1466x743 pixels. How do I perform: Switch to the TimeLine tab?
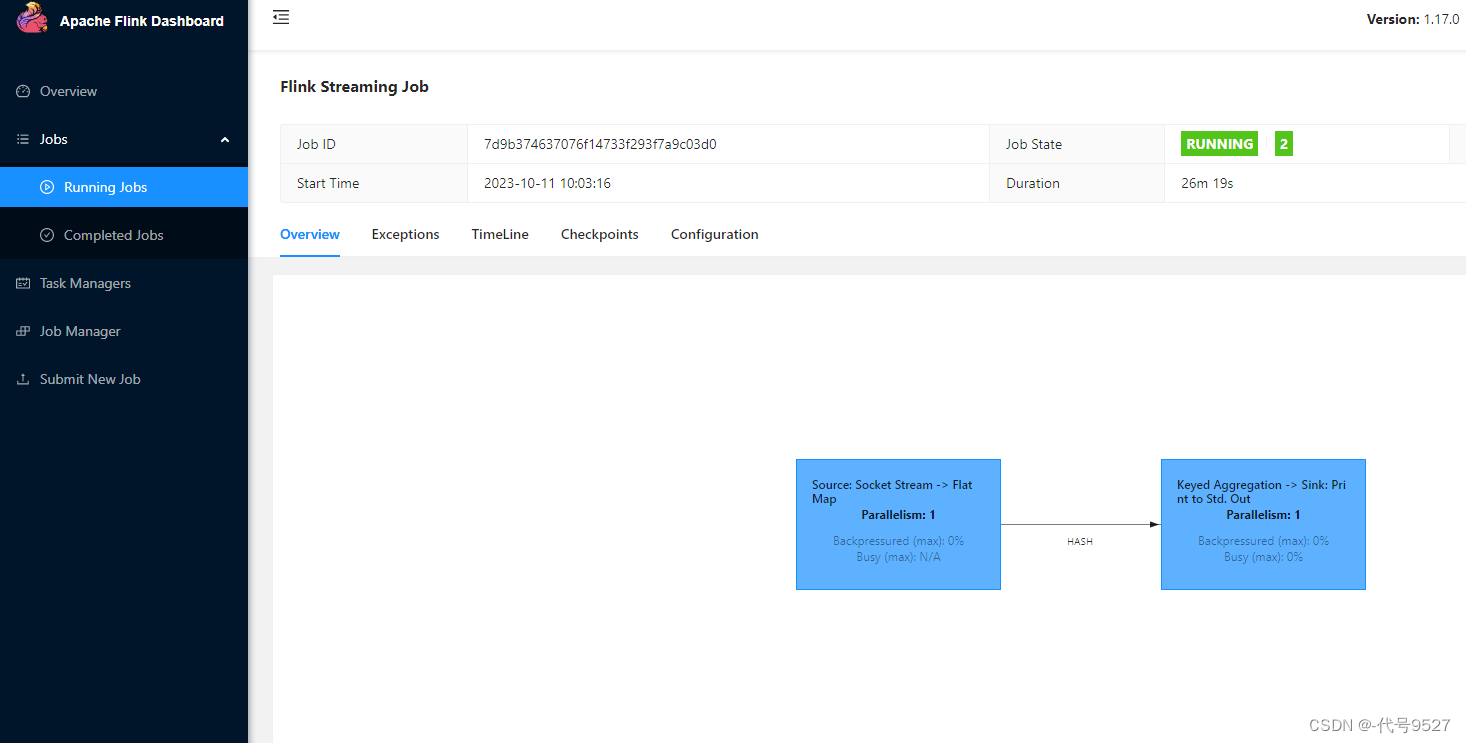point(500,234)
